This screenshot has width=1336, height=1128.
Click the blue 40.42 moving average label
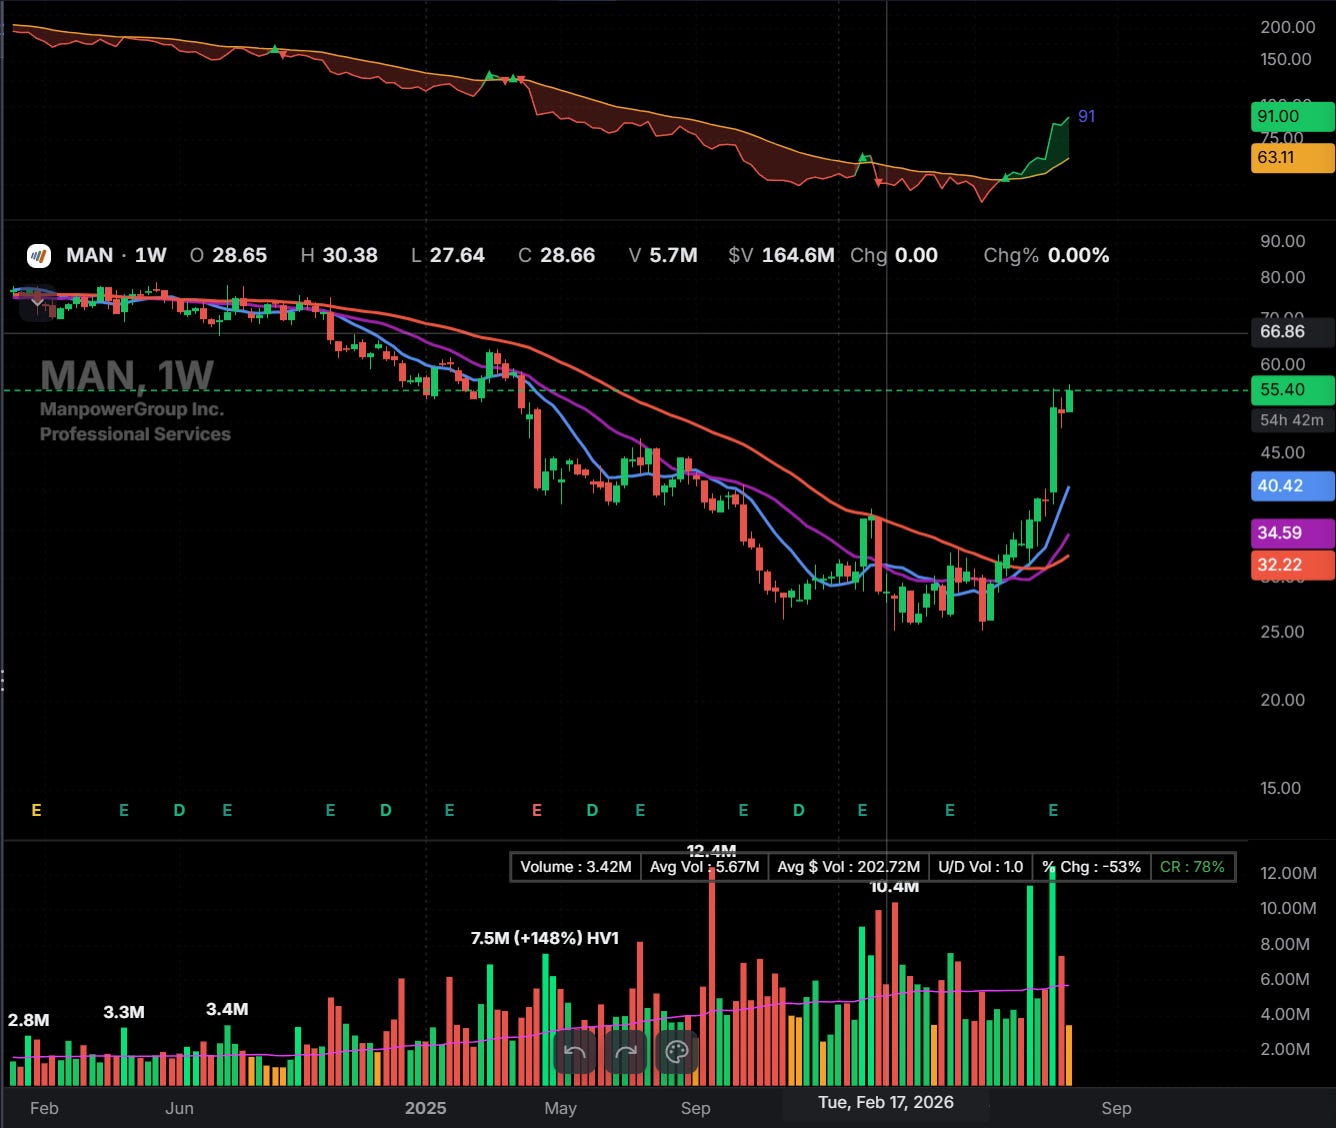[1293, 486]
